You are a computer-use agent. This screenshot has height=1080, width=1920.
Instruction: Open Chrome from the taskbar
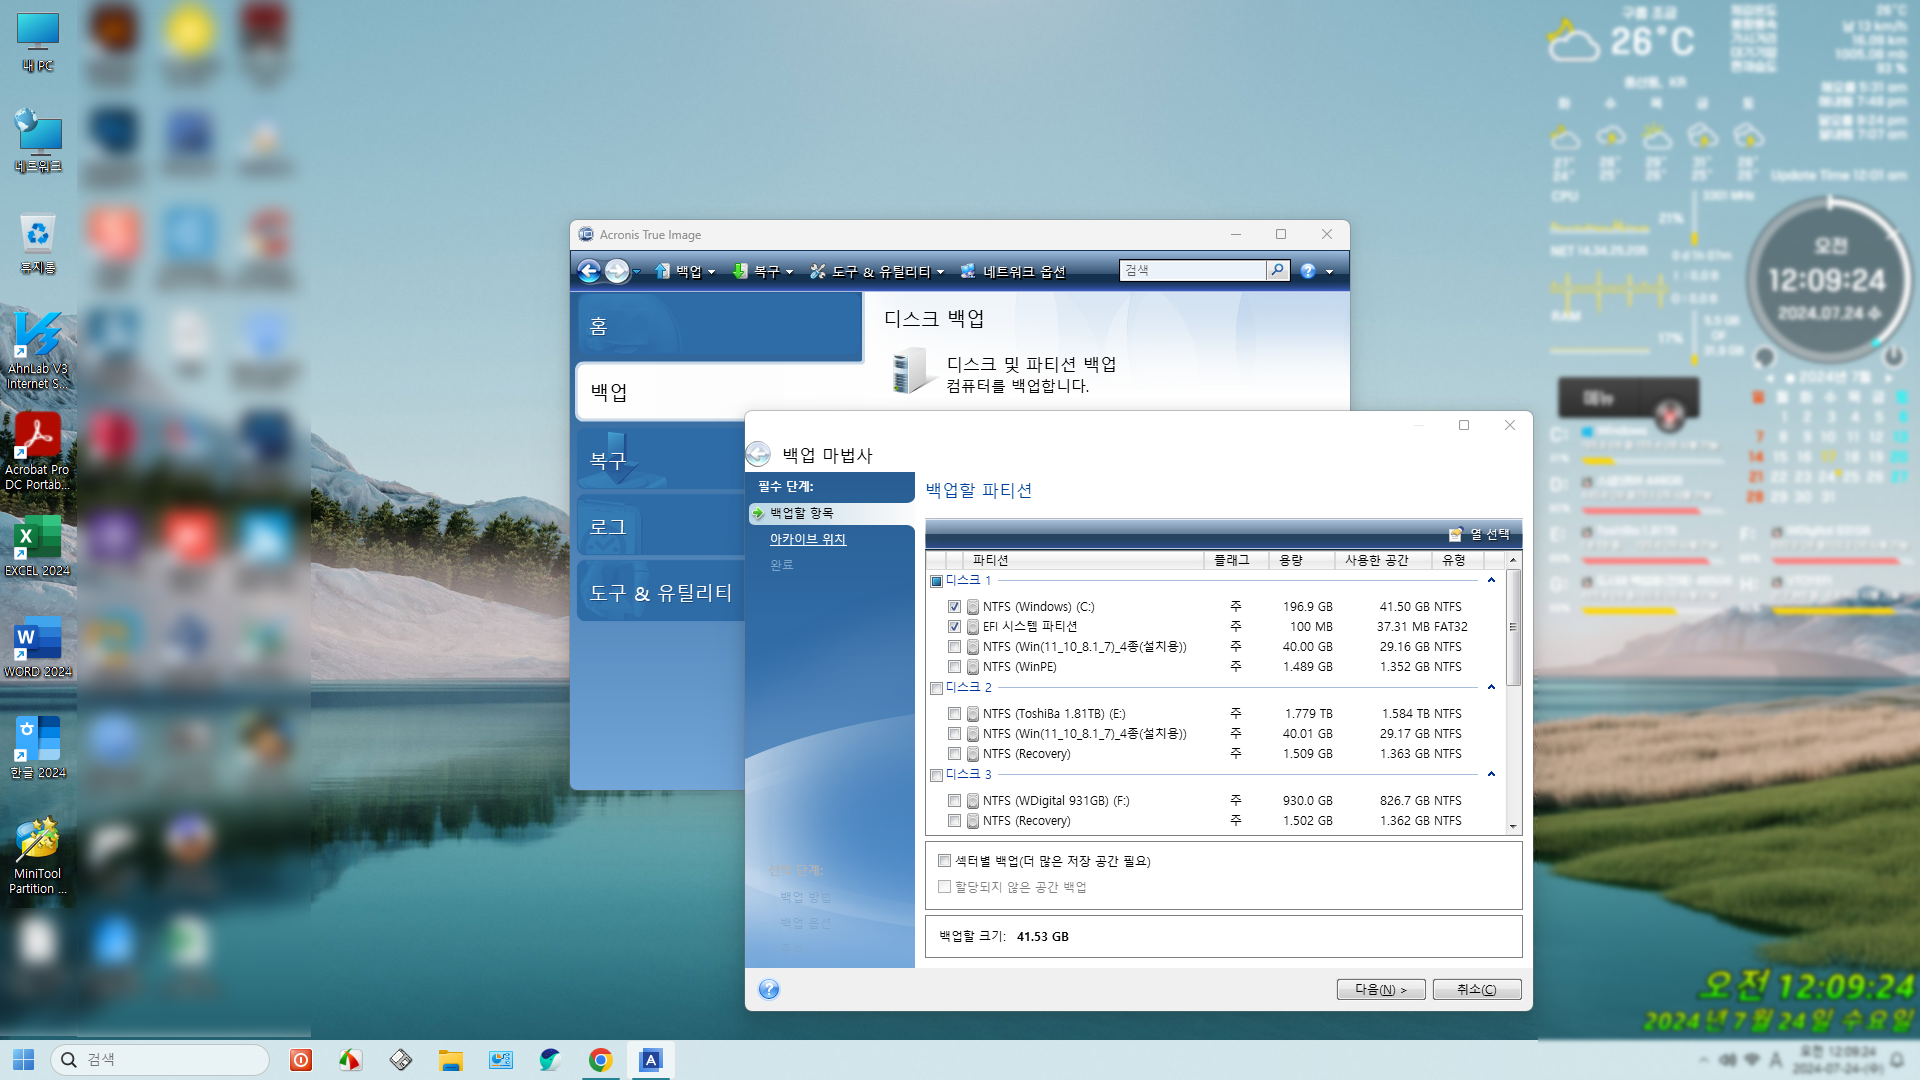tap(600, 1060)
